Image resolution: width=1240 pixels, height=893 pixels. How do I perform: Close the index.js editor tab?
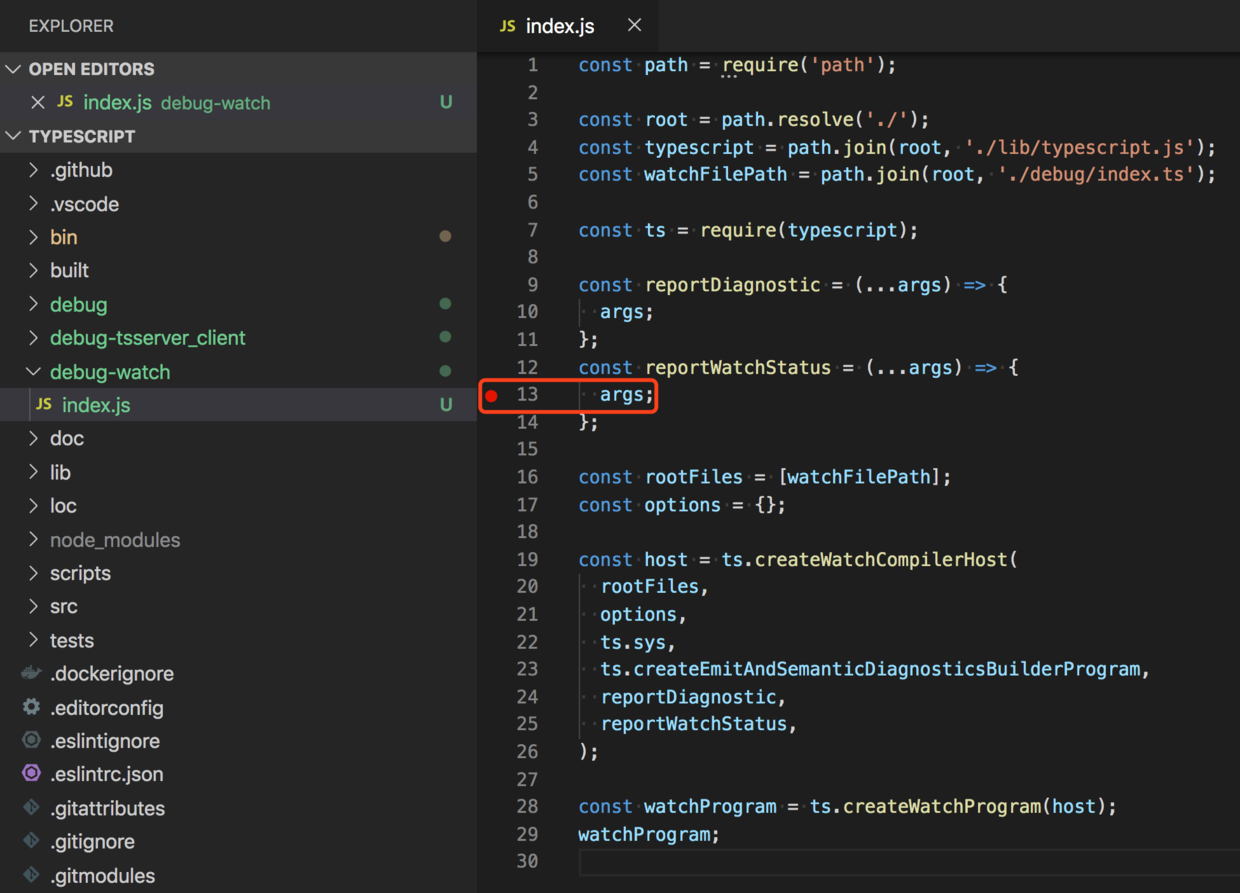point(634,24)
